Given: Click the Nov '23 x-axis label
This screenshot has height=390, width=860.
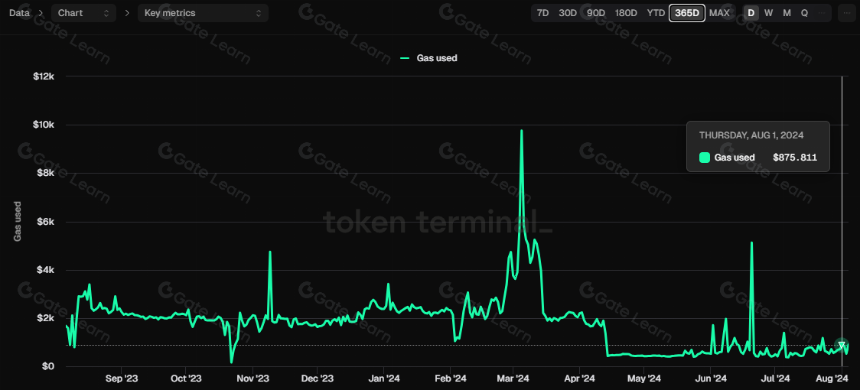Looking at the screenshot, I should (253, 378).
